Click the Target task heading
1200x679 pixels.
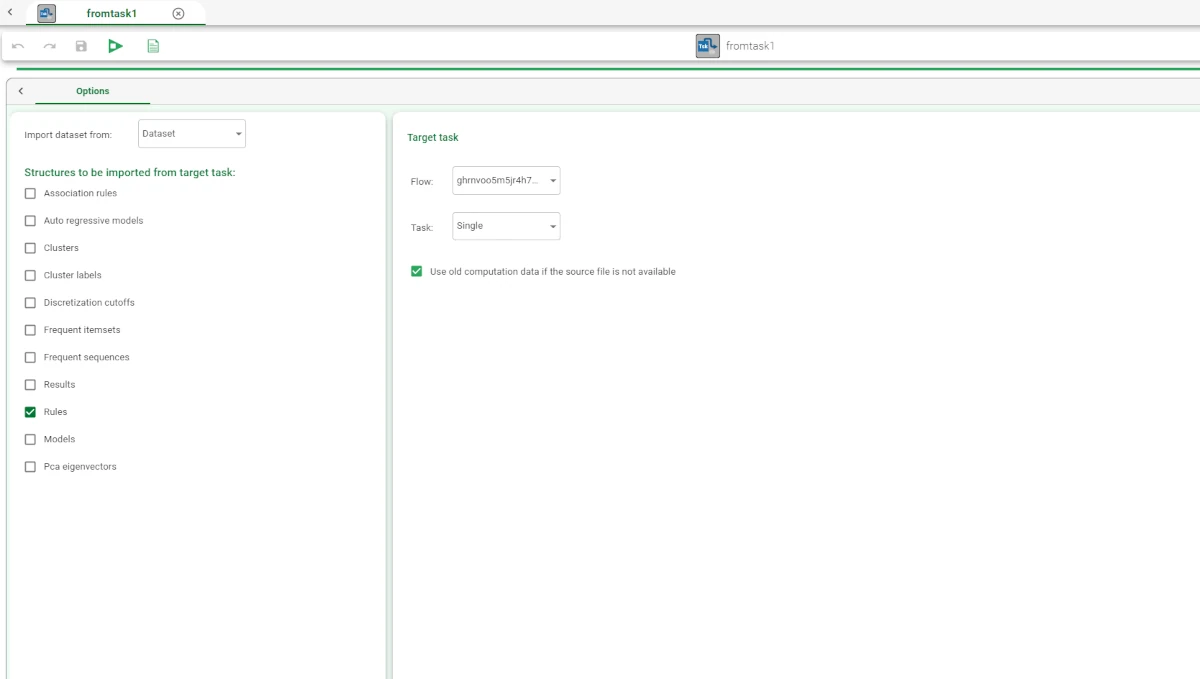(x=433, y=137)
